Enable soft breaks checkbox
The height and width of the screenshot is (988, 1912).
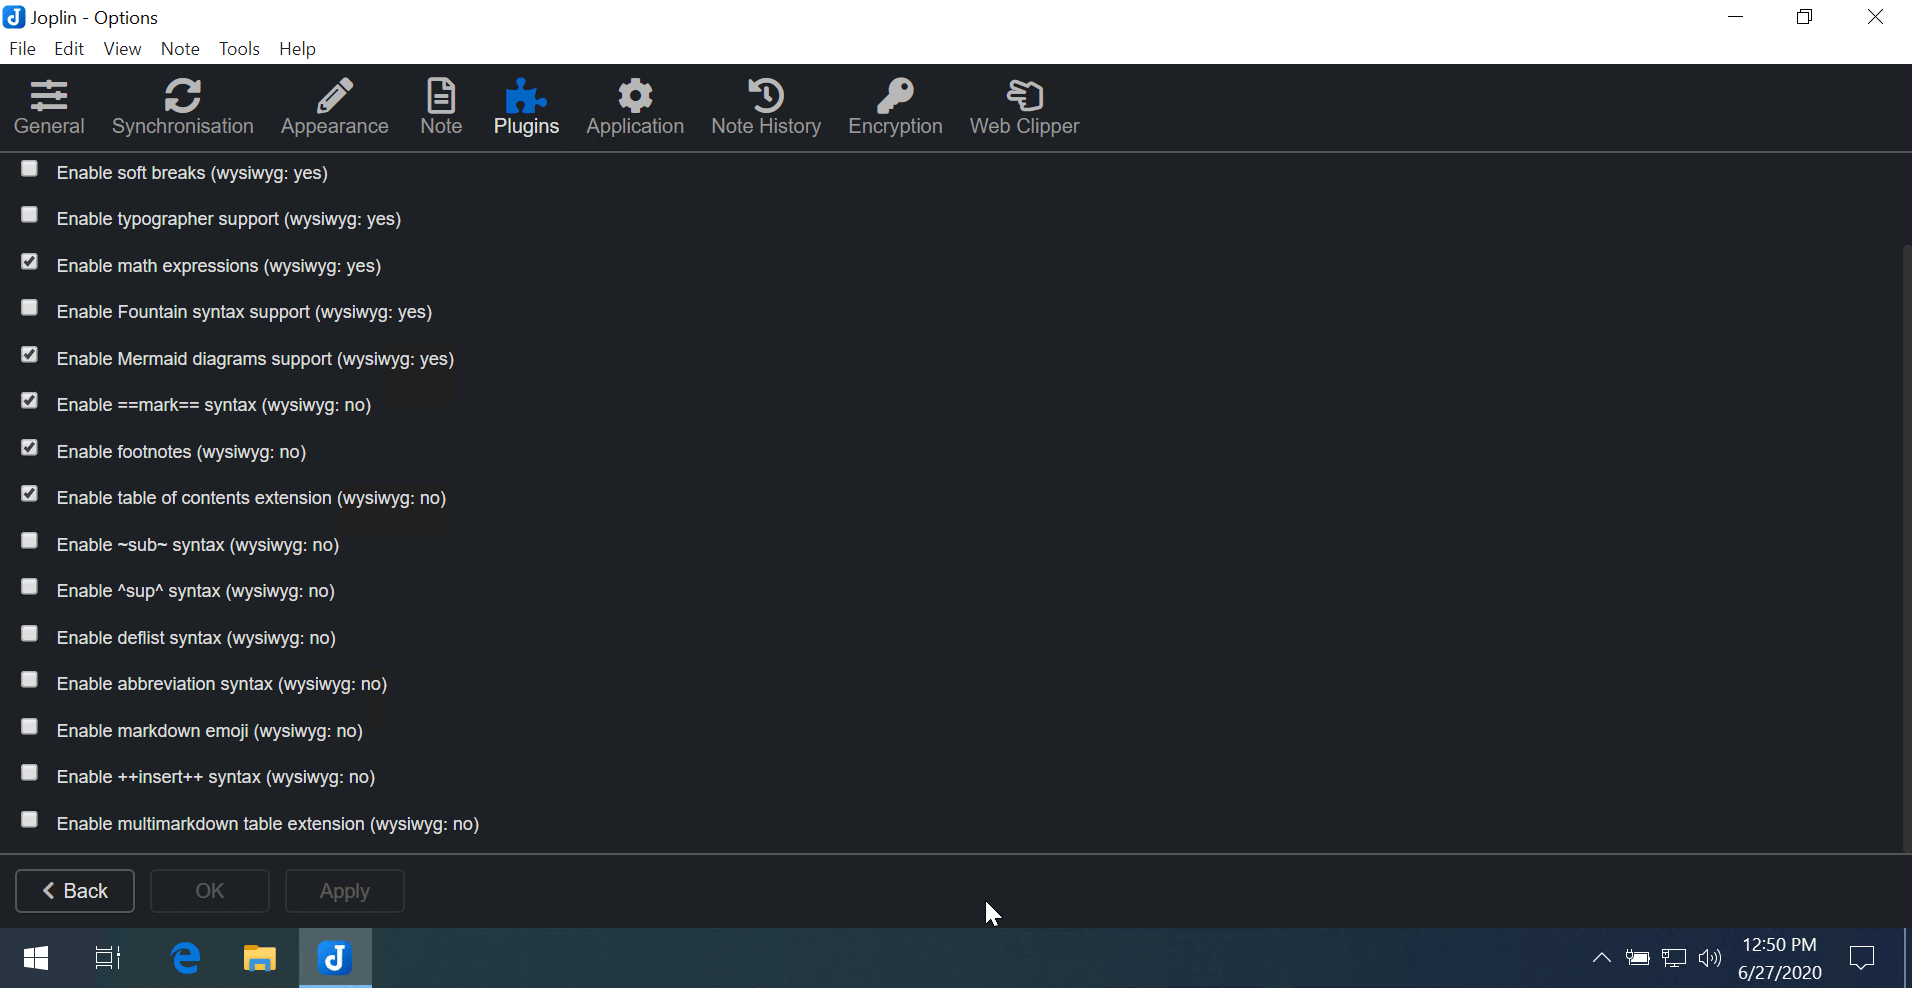[28, 169]
